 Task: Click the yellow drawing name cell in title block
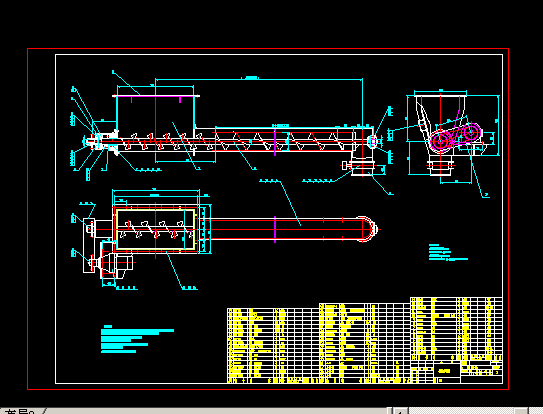pyautogui.click(x=447, y=370)
